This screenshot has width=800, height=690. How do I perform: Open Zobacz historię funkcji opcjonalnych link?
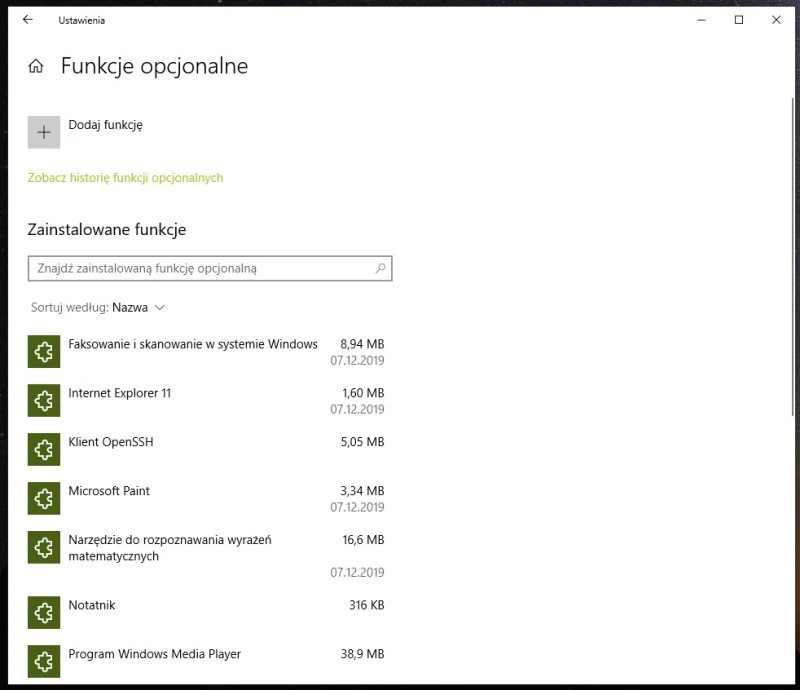125,178
